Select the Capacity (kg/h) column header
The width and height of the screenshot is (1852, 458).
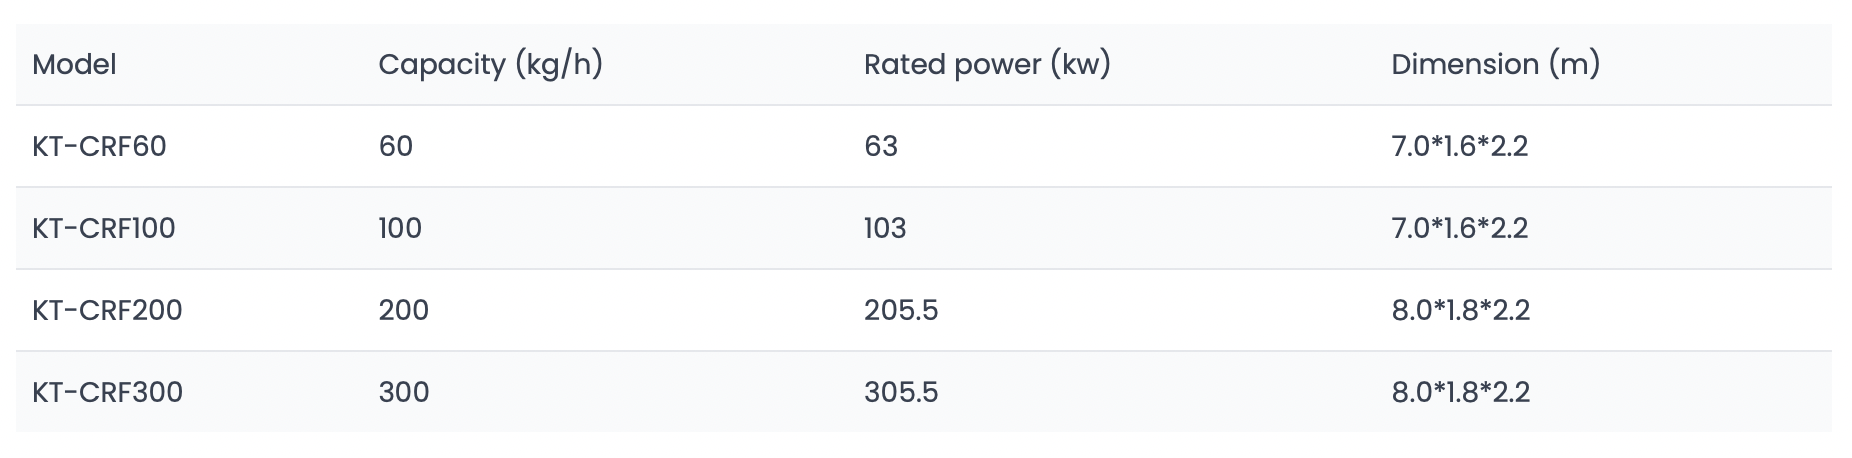[x=490, y=65]
